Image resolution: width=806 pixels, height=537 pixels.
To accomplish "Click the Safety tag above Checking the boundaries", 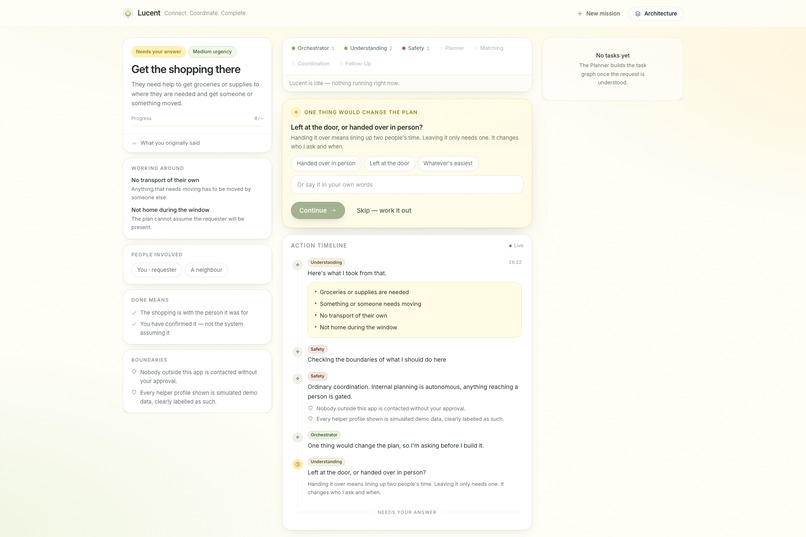I will coord(318,349).
